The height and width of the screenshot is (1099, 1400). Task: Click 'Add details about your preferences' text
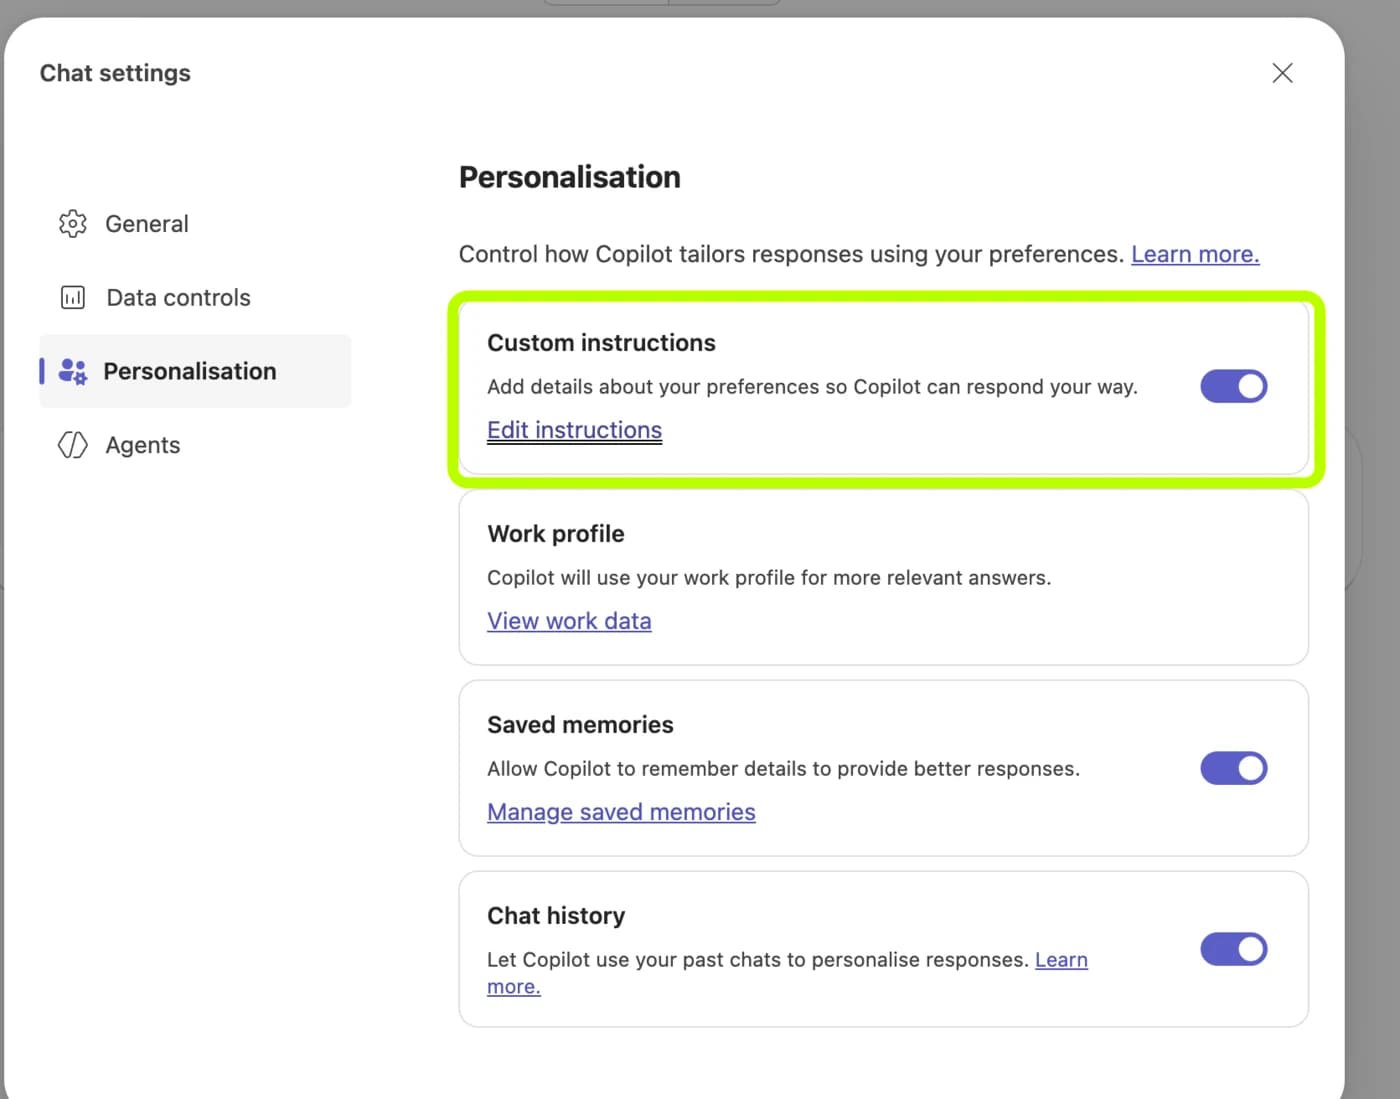(x=812, y=387)
